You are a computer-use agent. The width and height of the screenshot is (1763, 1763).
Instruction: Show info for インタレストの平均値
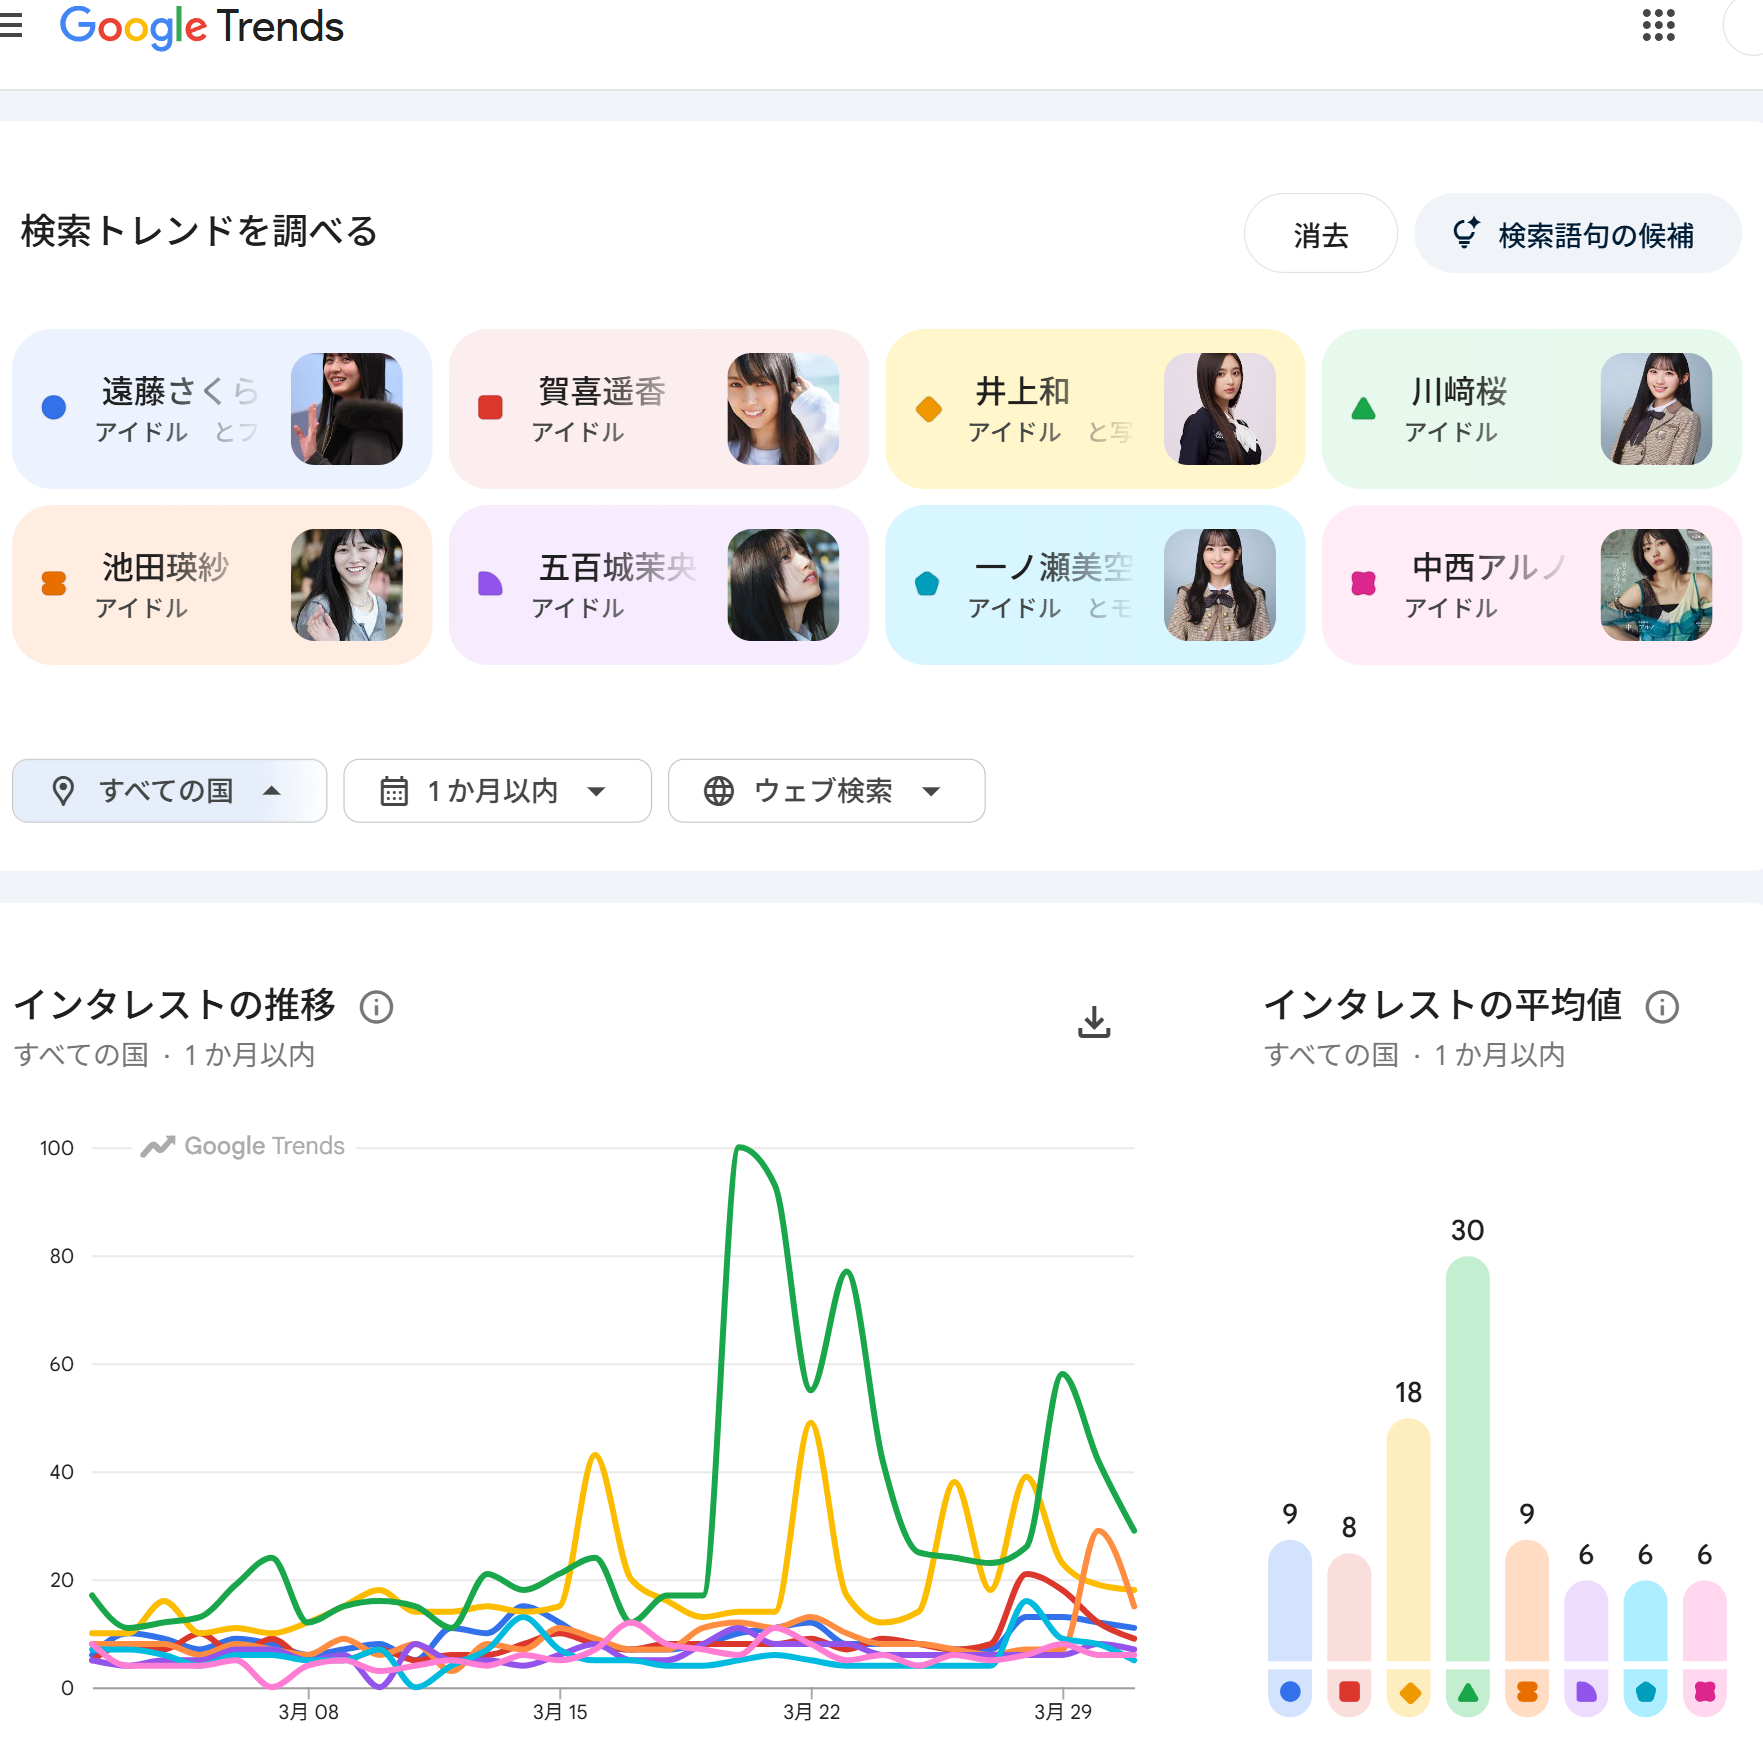click(x=1662, y=1007)
